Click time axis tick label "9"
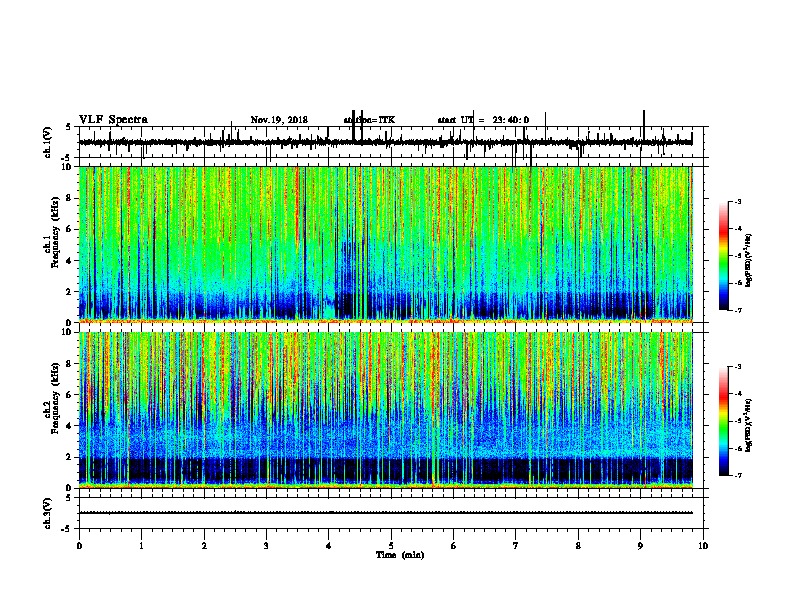 (640, 546)
